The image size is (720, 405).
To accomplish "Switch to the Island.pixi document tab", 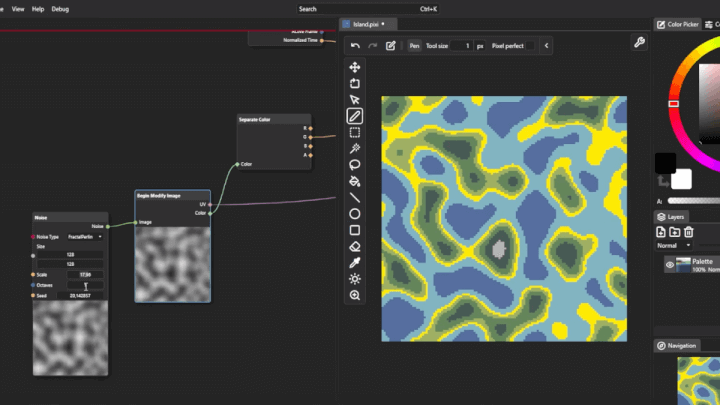I will click(x=366, y=24).
